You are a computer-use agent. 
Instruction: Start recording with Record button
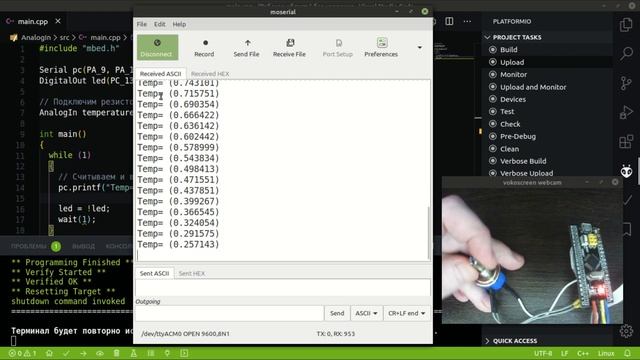tap(204, 47)
